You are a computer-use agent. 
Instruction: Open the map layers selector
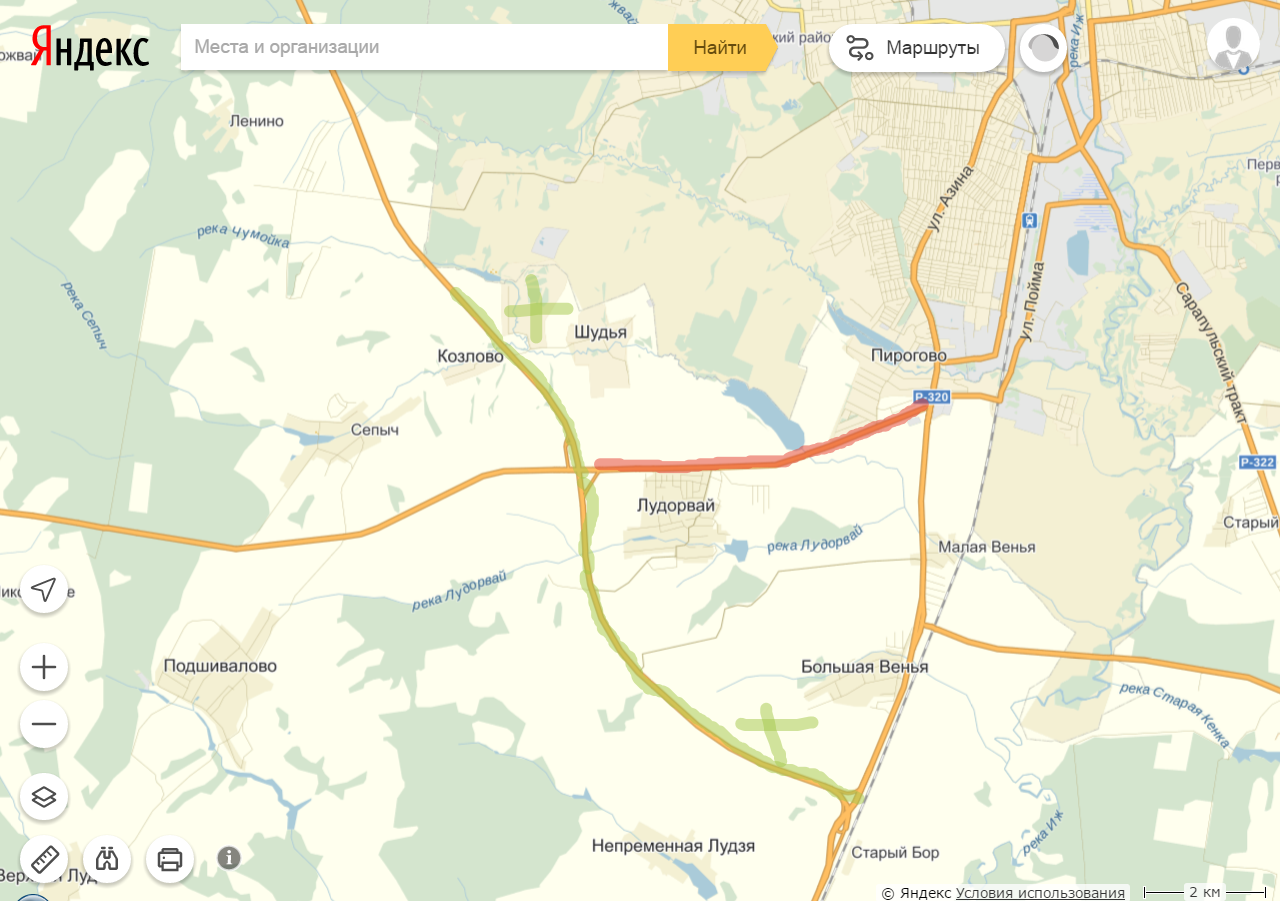tap(44, 797)
